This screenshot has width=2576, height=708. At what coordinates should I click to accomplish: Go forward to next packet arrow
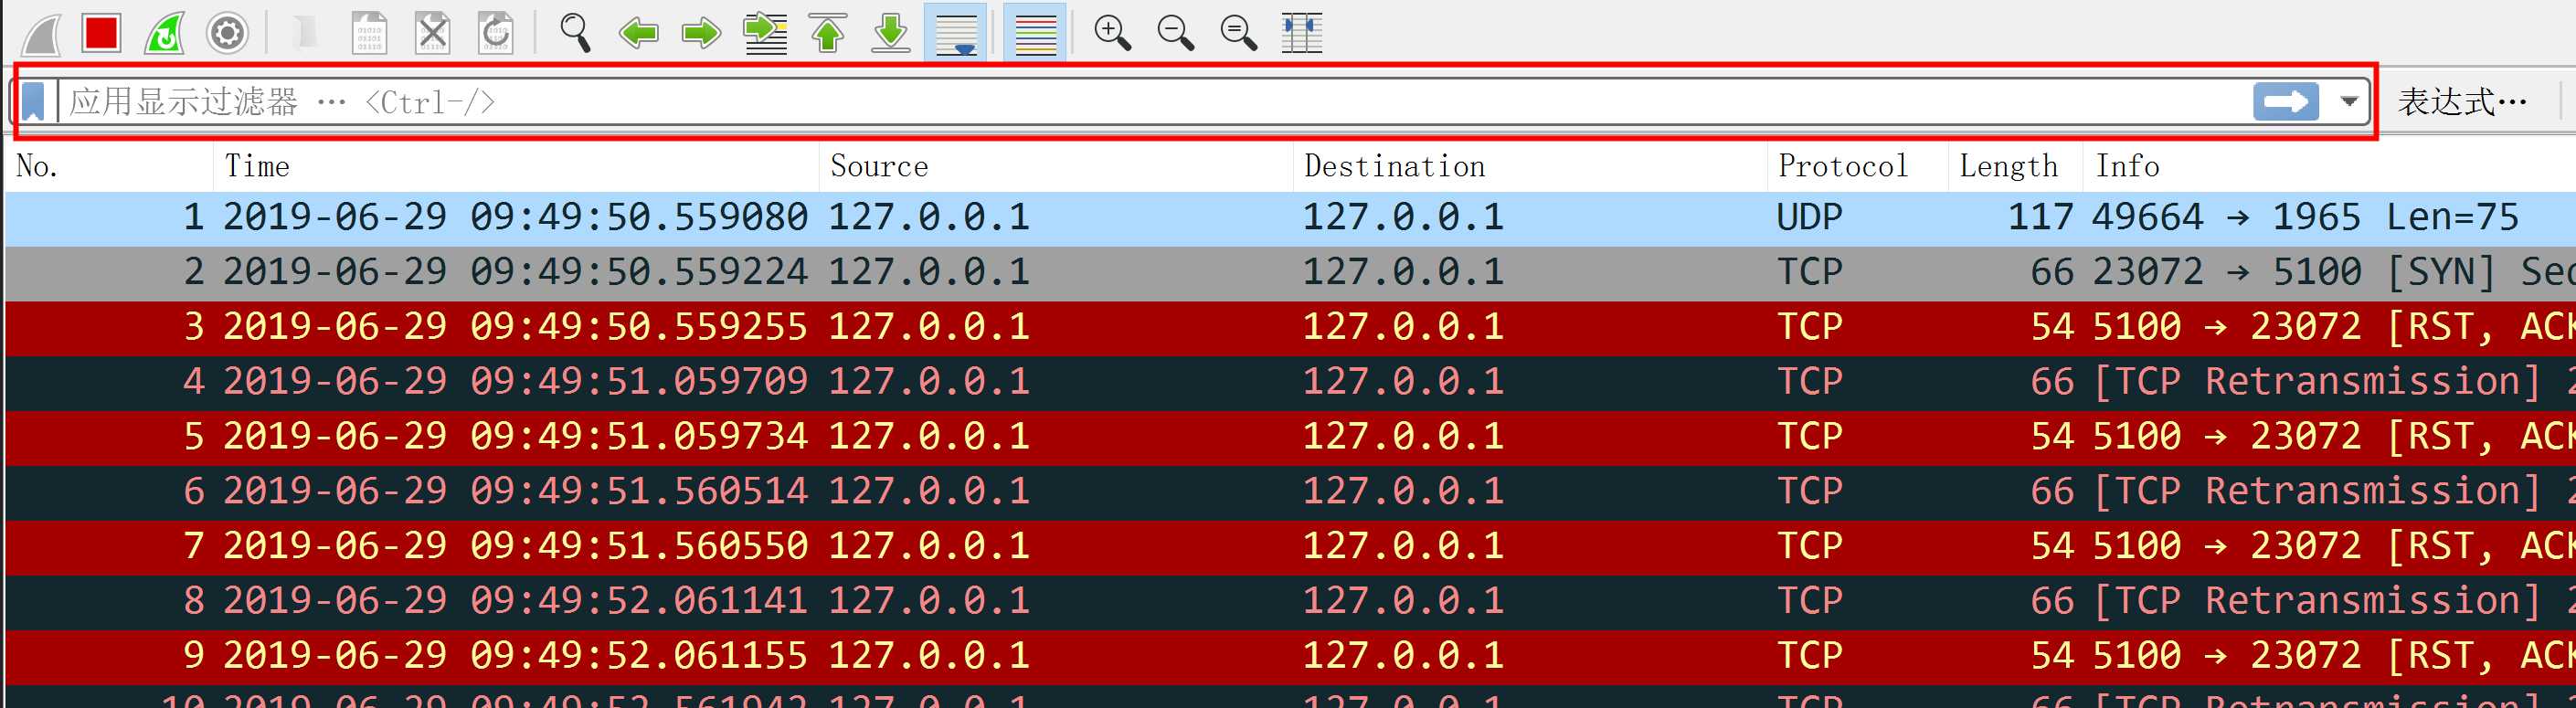[x=701, y=33]
